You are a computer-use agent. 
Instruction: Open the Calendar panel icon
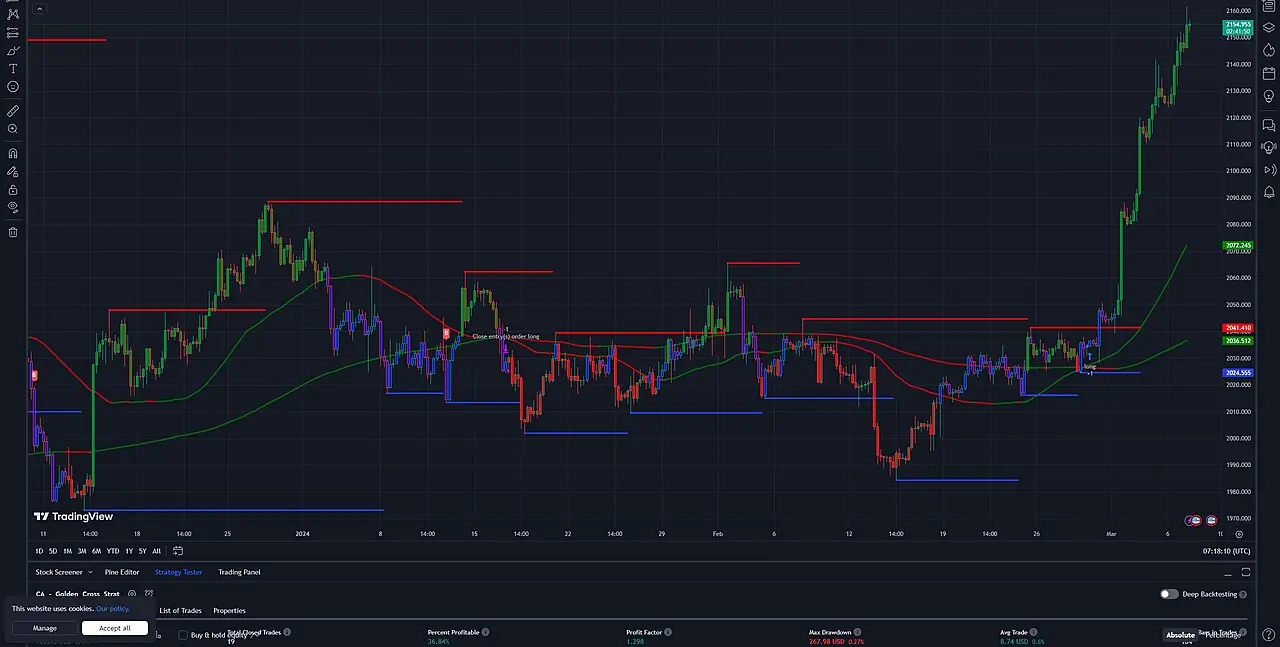(1269, 73)
